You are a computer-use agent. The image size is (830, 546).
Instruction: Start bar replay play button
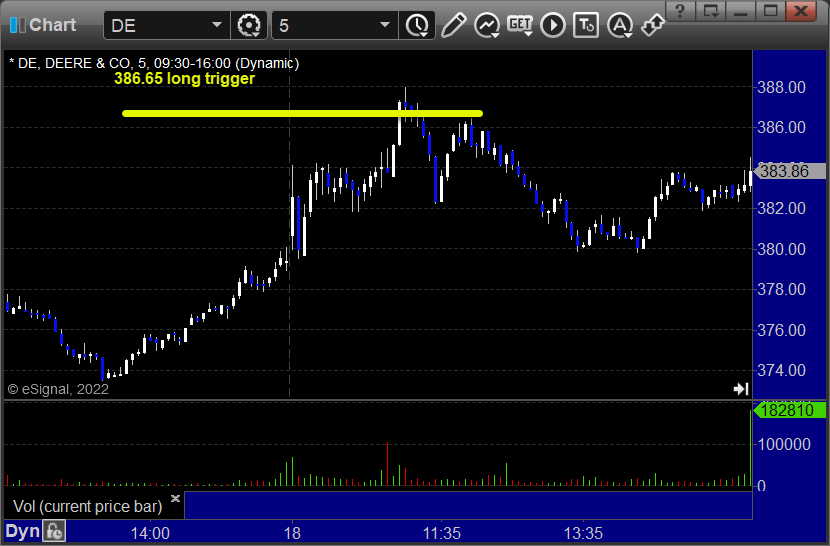coord(553,25)
